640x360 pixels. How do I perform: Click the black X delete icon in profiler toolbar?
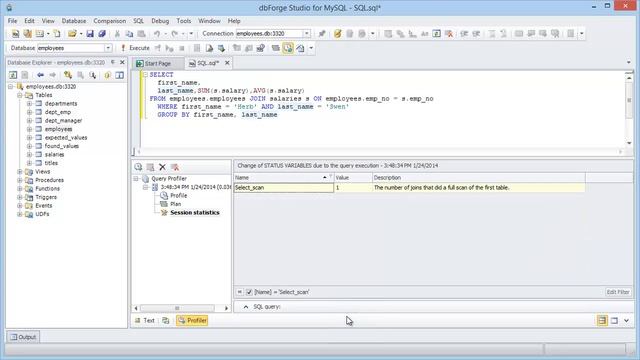click(x=162, y=167)
